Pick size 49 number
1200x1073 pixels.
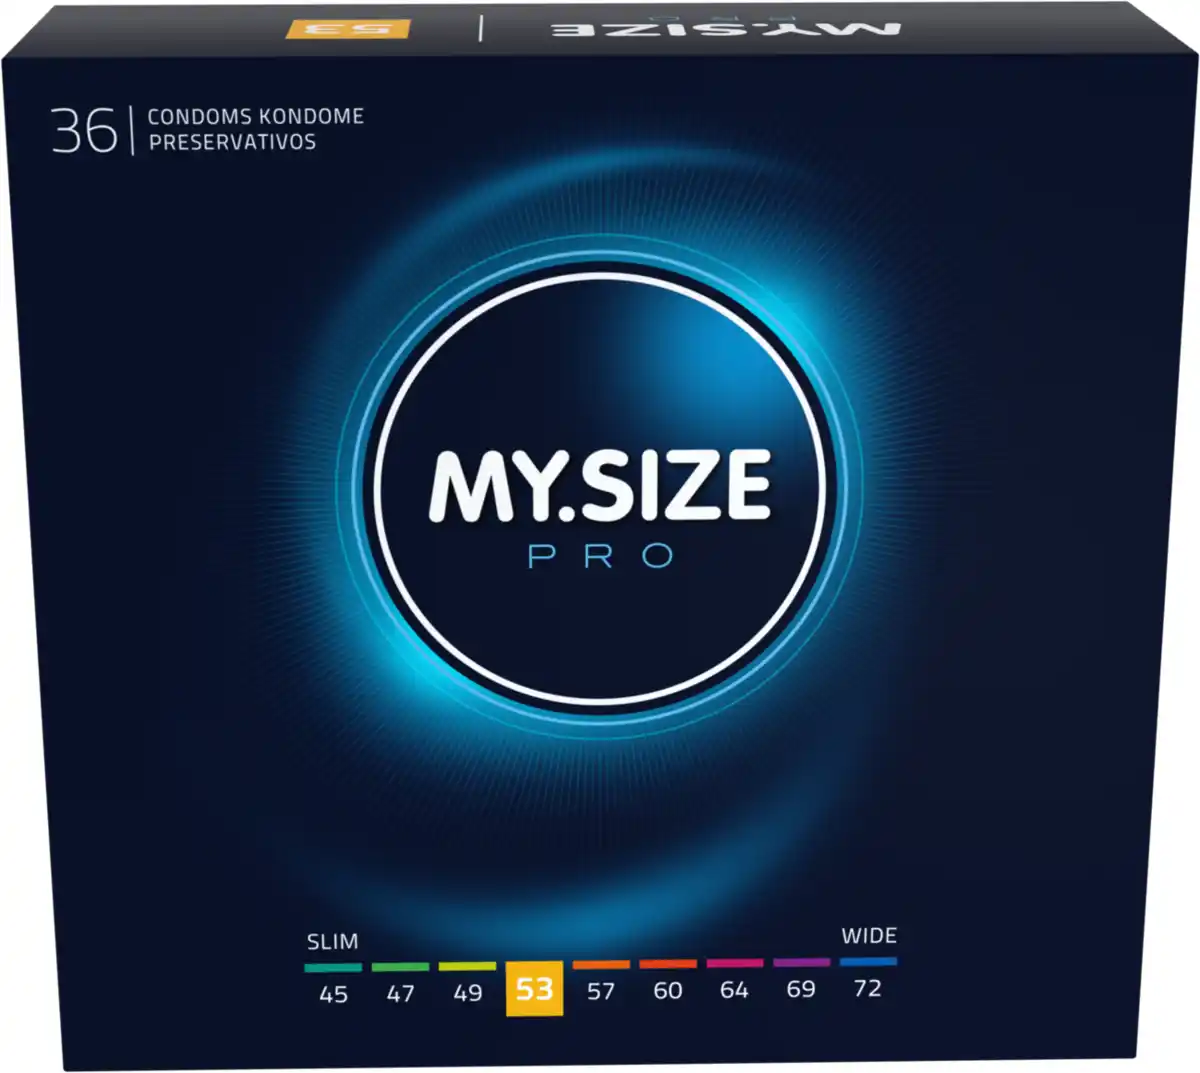tap(467, 993)
